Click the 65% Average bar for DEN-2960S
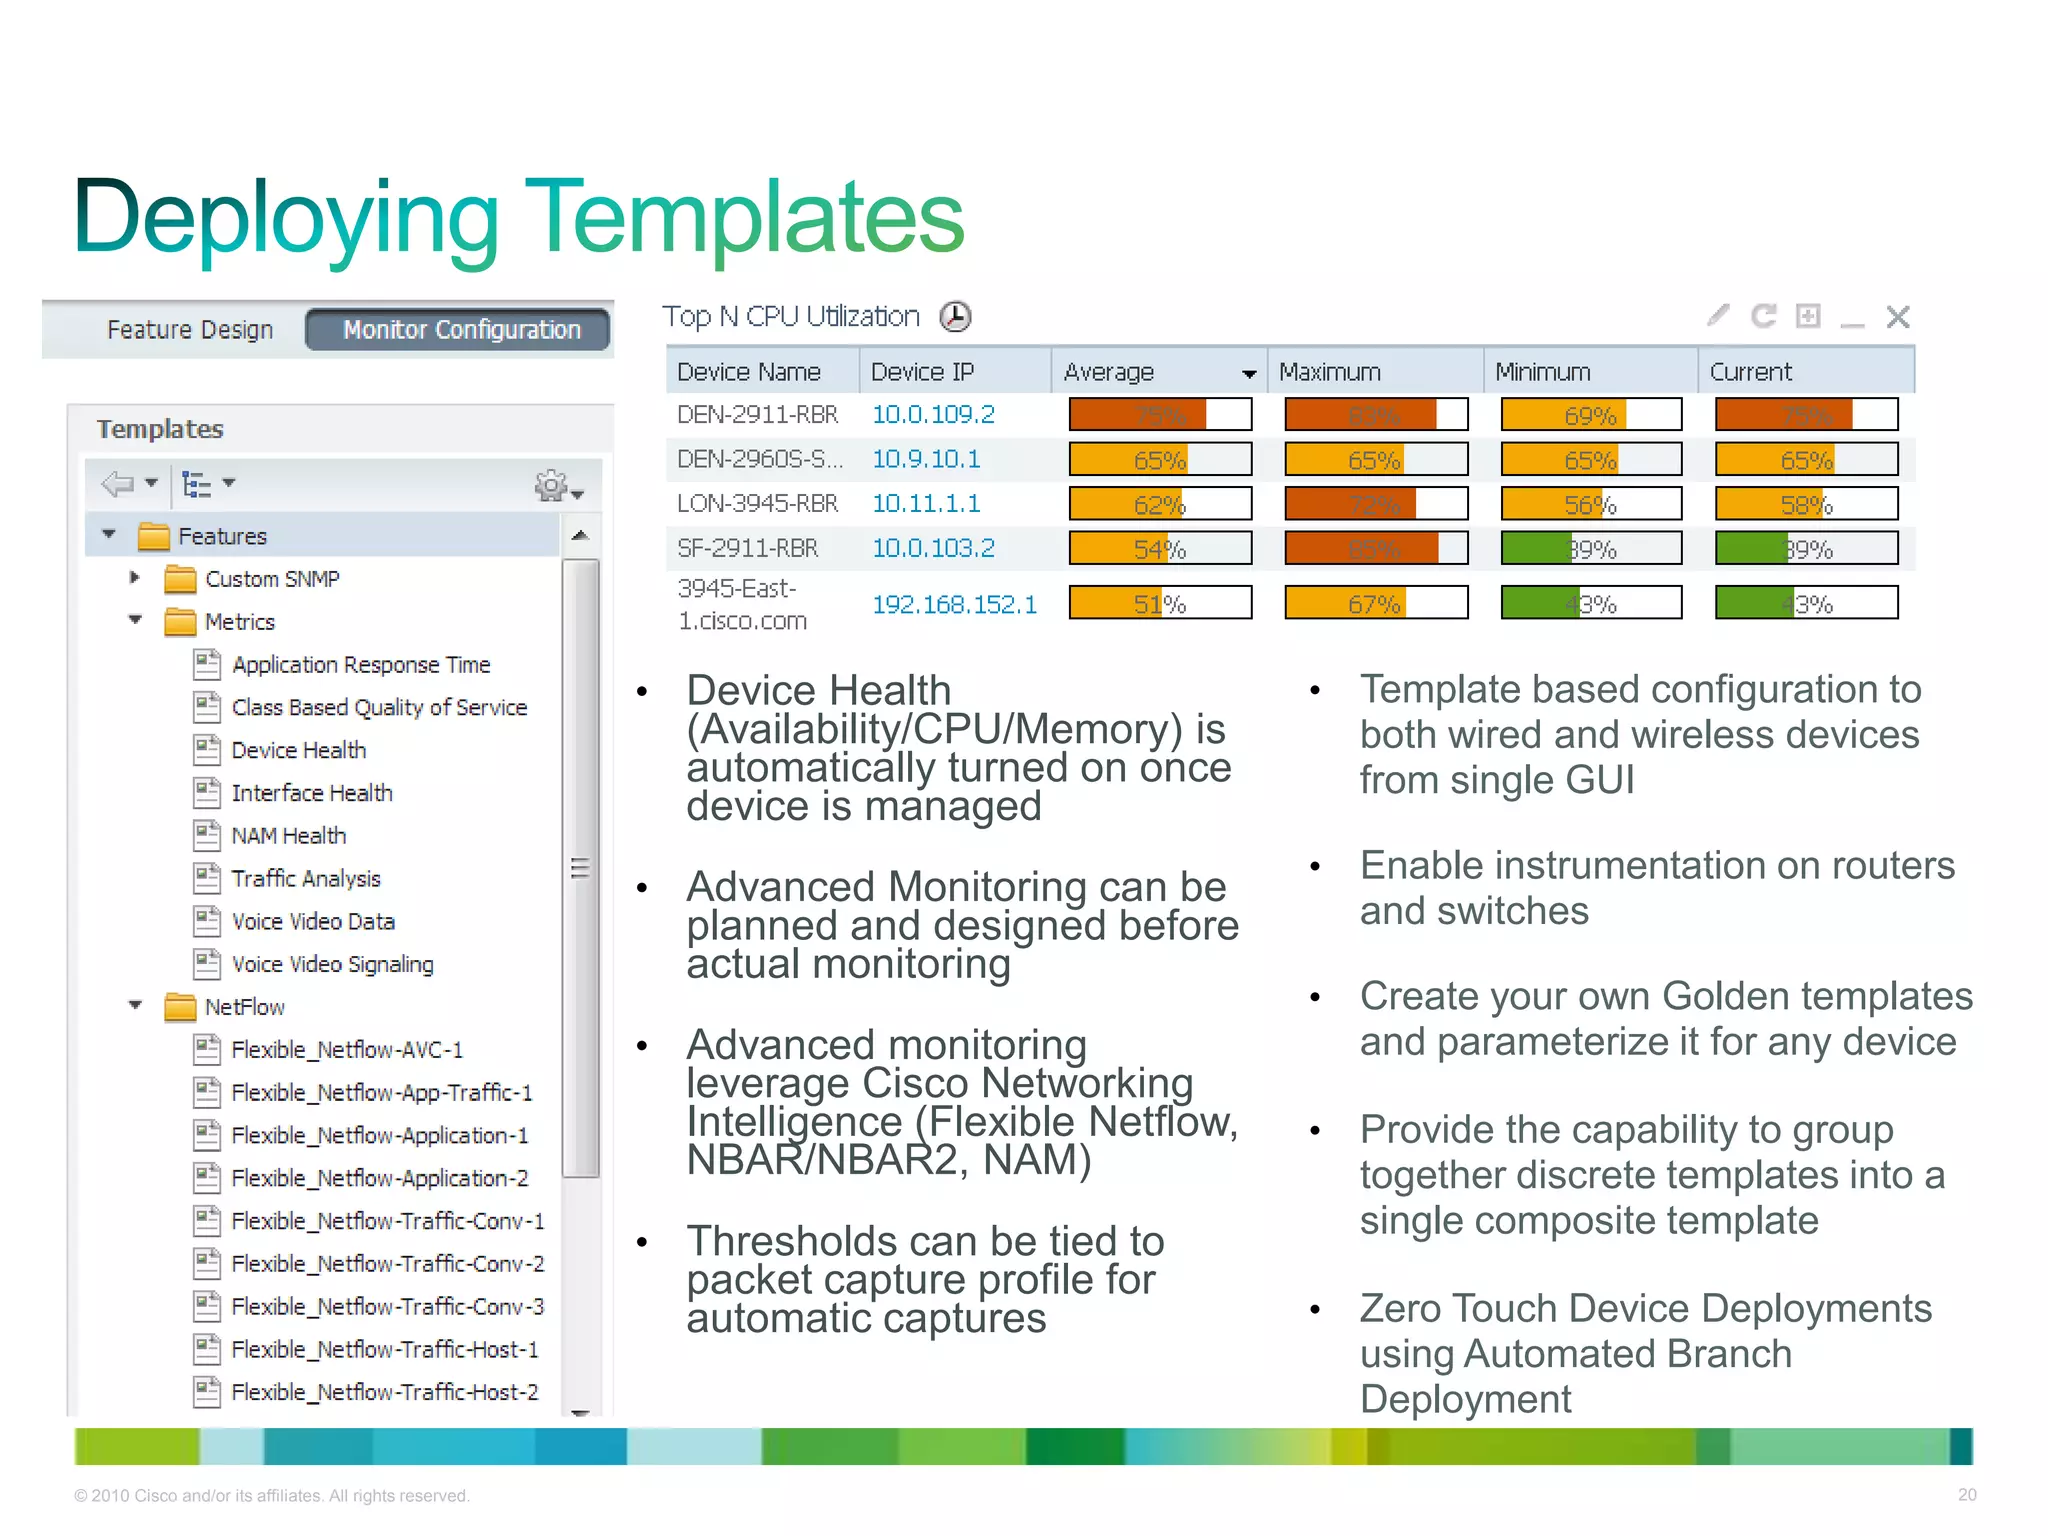 (x=1159, y=460)
